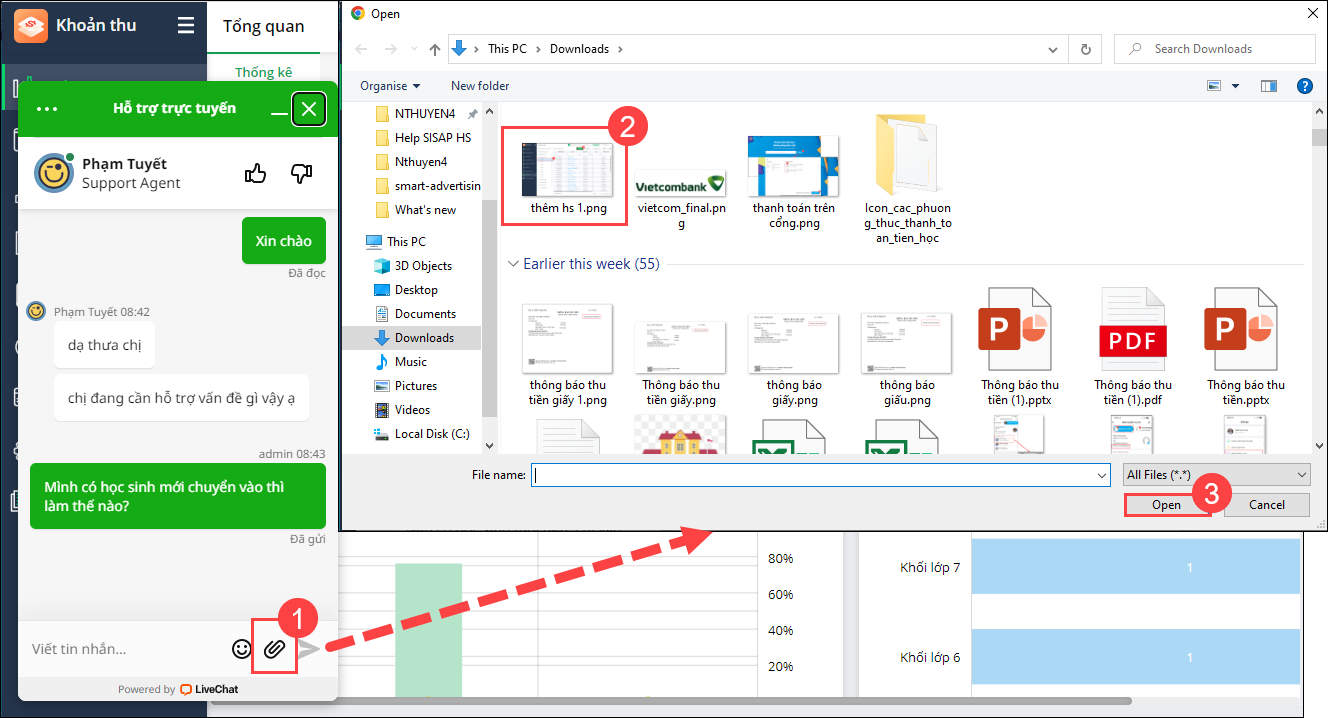1328x718 pixels.
Task: Click the attachment paperclip icon in chat
Action: [x=274, y=649]
